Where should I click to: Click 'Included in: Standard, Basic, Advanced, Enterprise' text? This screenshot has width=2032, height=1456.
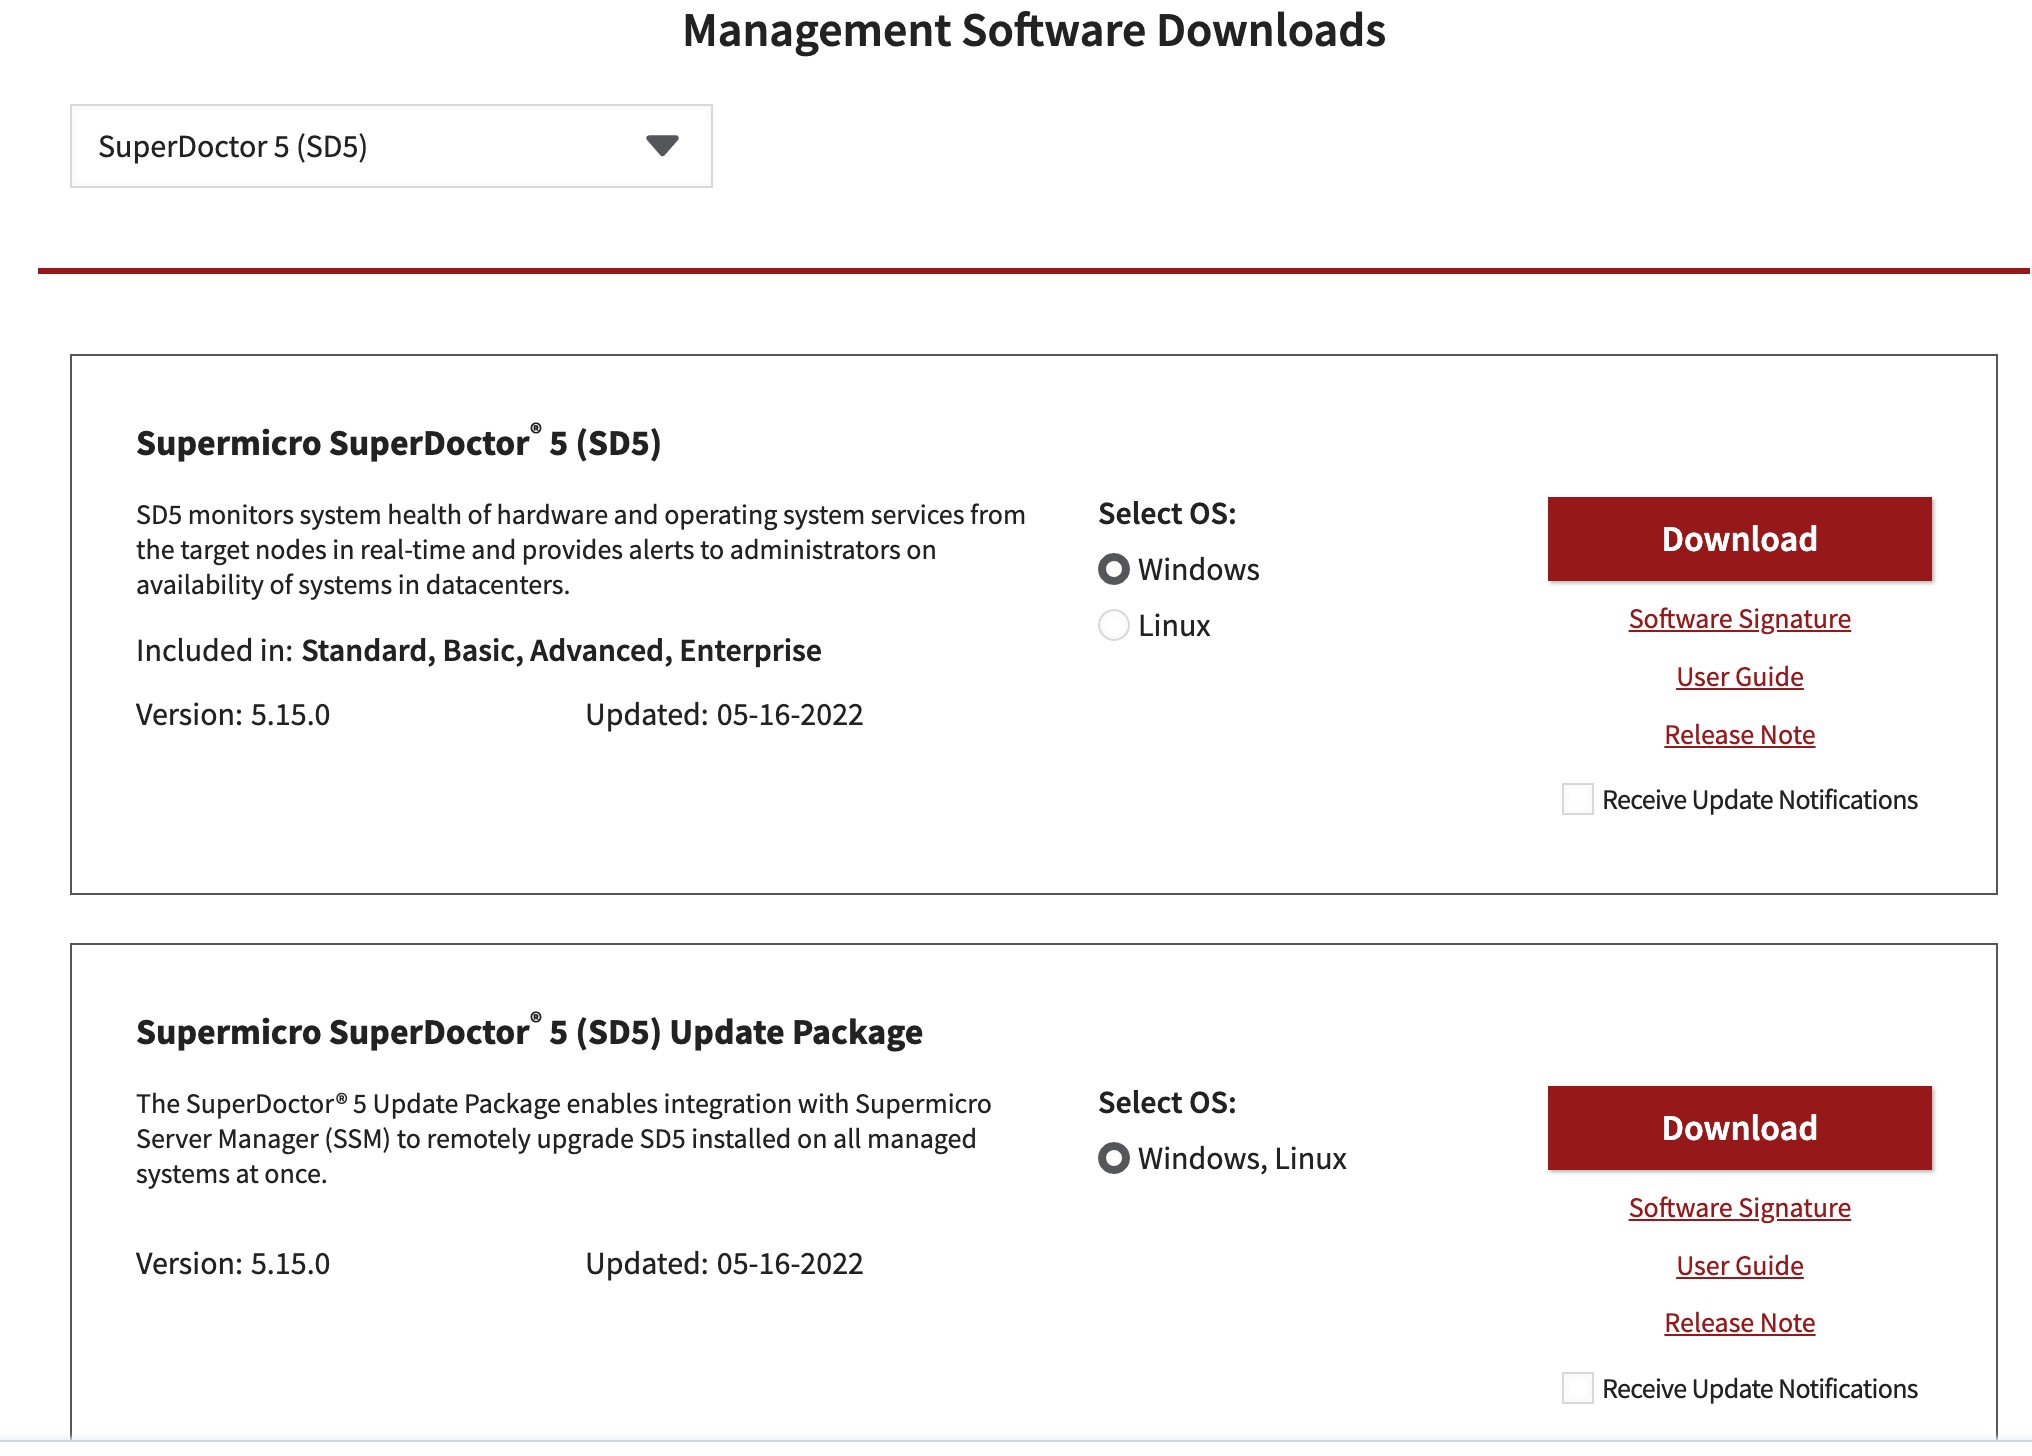pyautogui.click(x=478, y=651)
